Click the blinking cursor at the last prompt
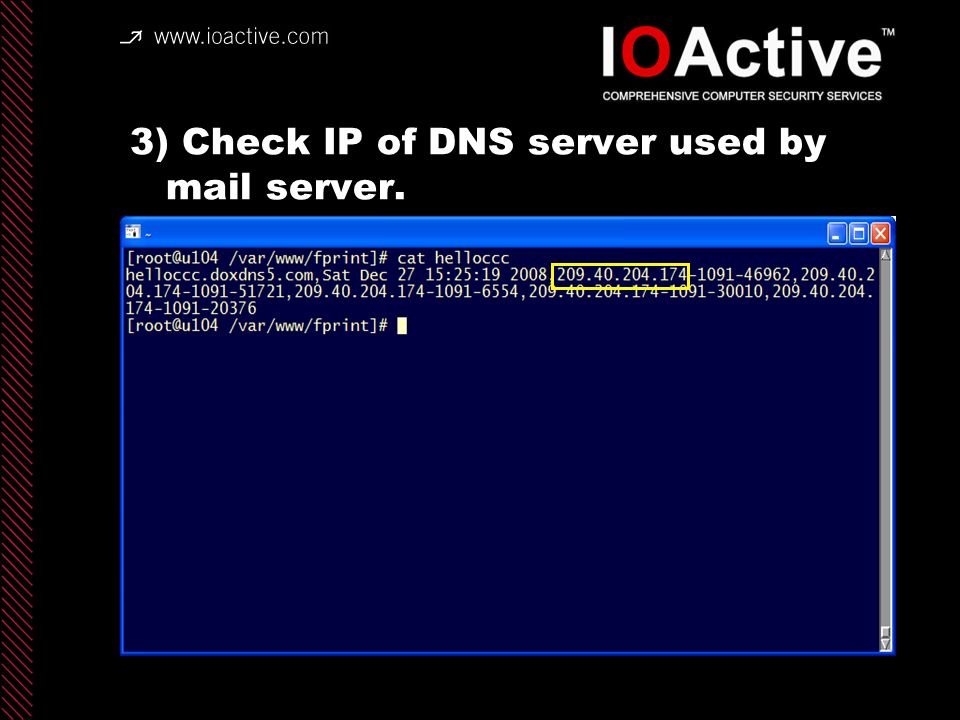The image size is (960, 720). 402,326
